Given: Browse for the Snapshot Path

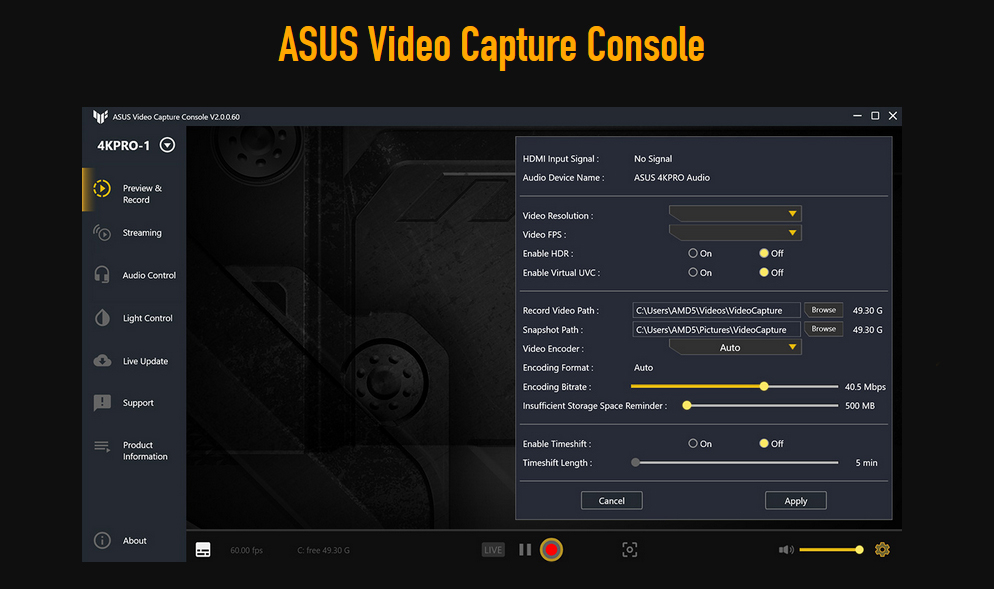Looking at the screenshot, I should [x=823, y=329].
